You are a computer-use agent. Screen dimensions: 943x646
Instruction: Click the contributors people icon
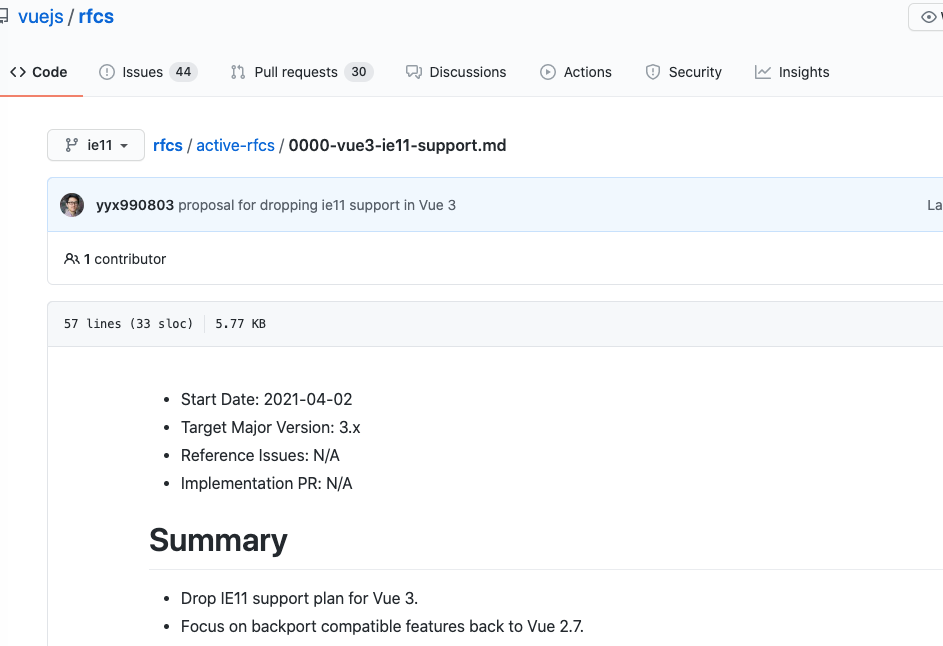(72, 259)
